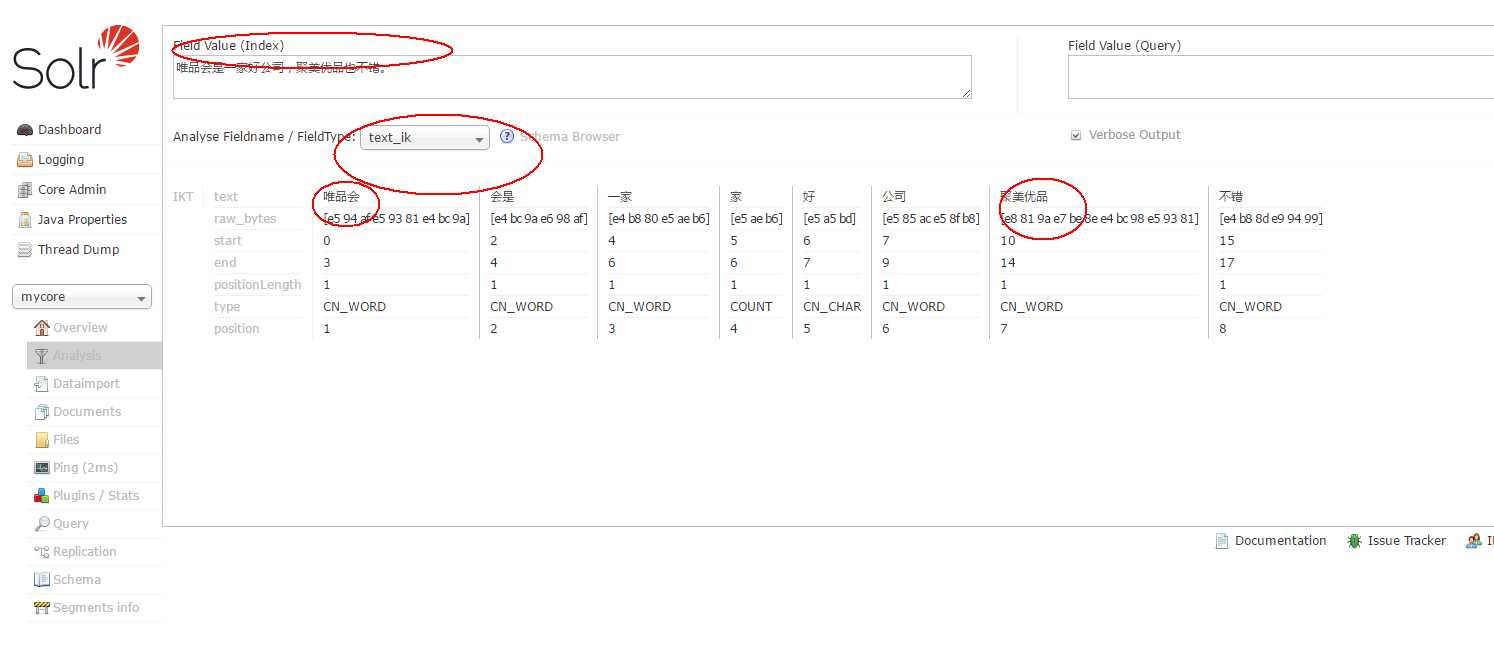
Task: Click the Issue Tracker bug icon
Action: 1354,541
